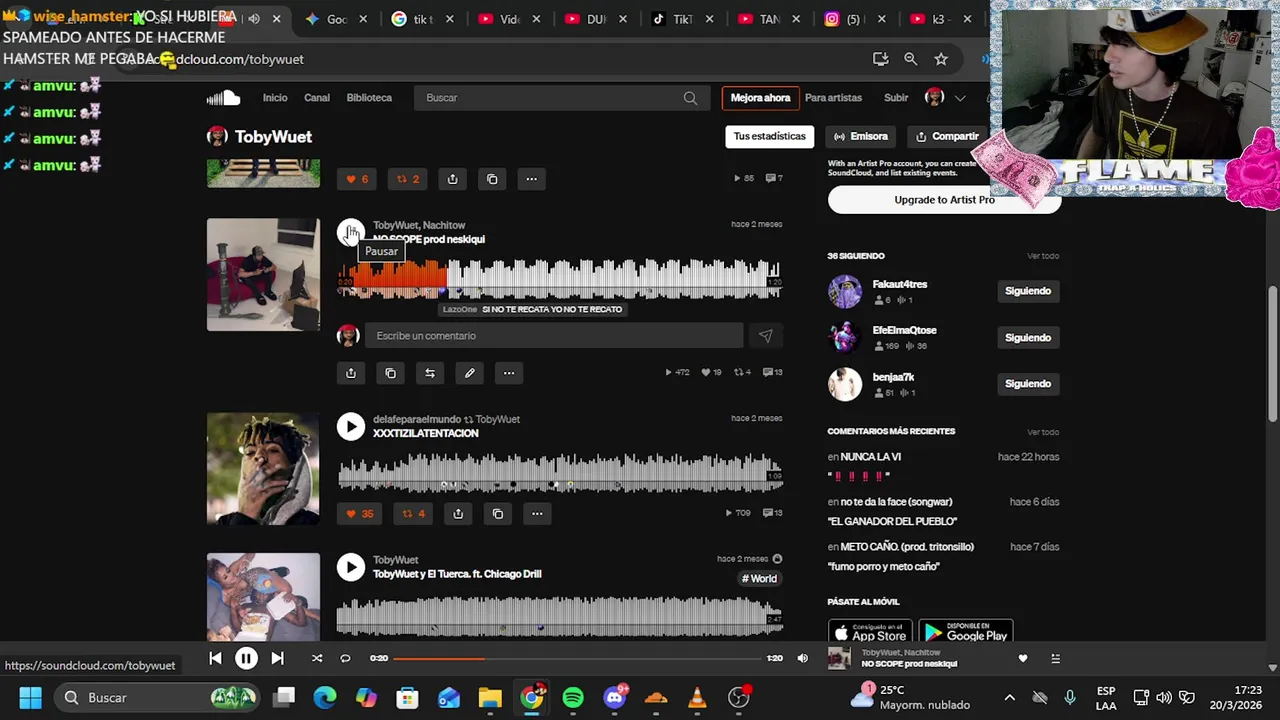Open the Biblioteca menu item

point(369,98)
